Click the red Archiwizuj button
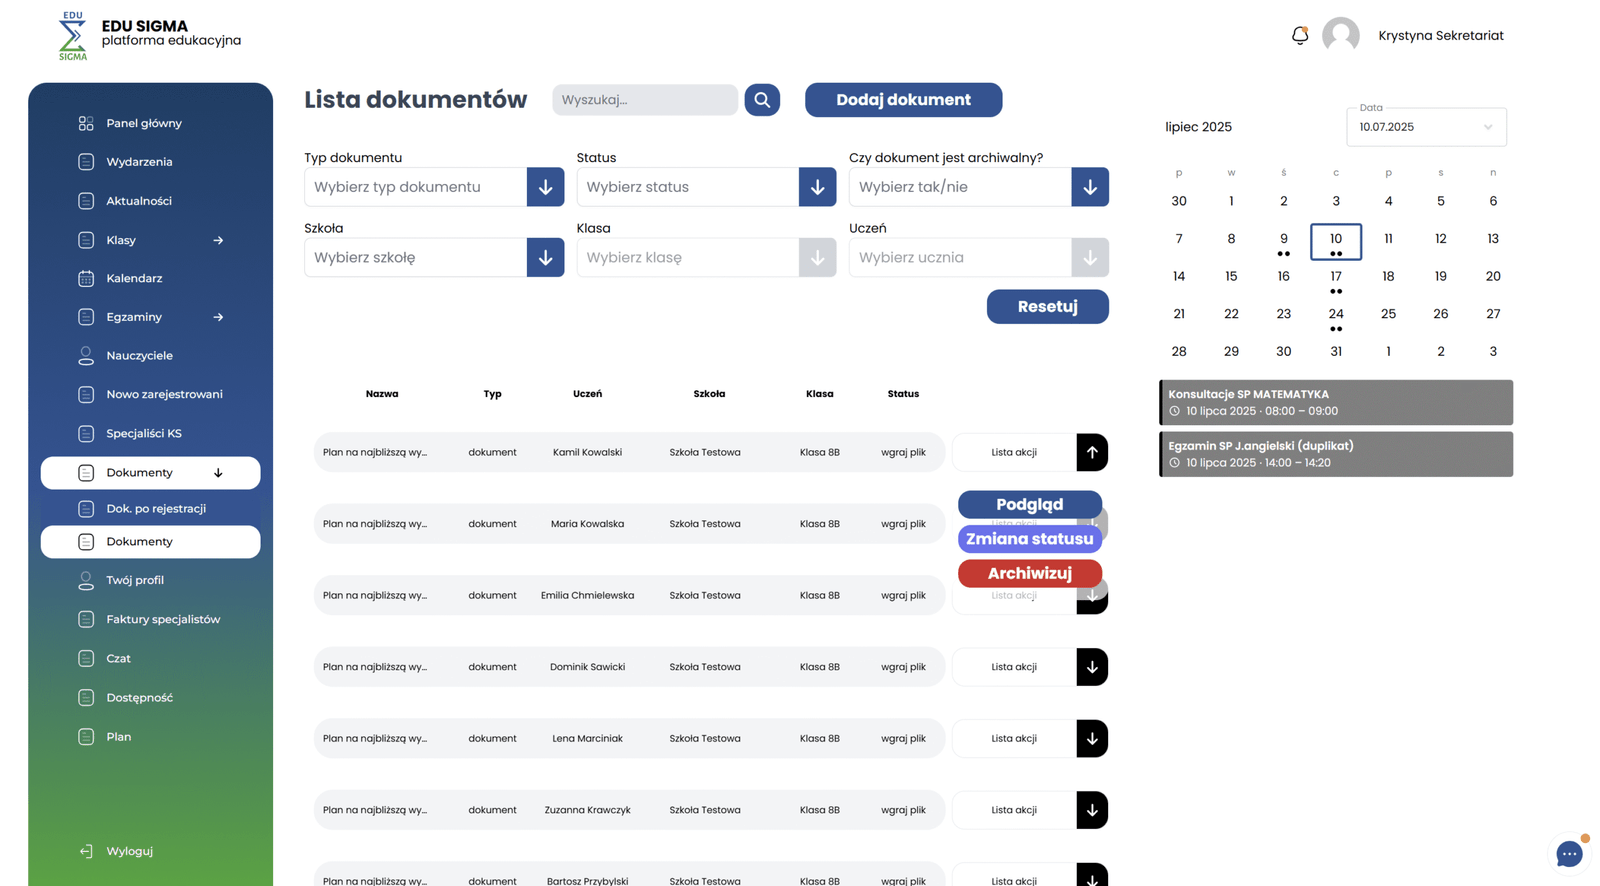 tap(1029, 573)
